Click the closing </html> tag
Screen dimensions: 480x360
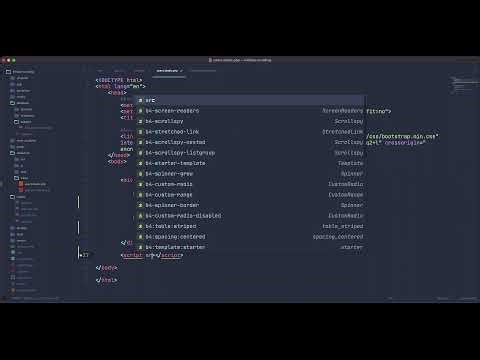click(x=106, y=280)
